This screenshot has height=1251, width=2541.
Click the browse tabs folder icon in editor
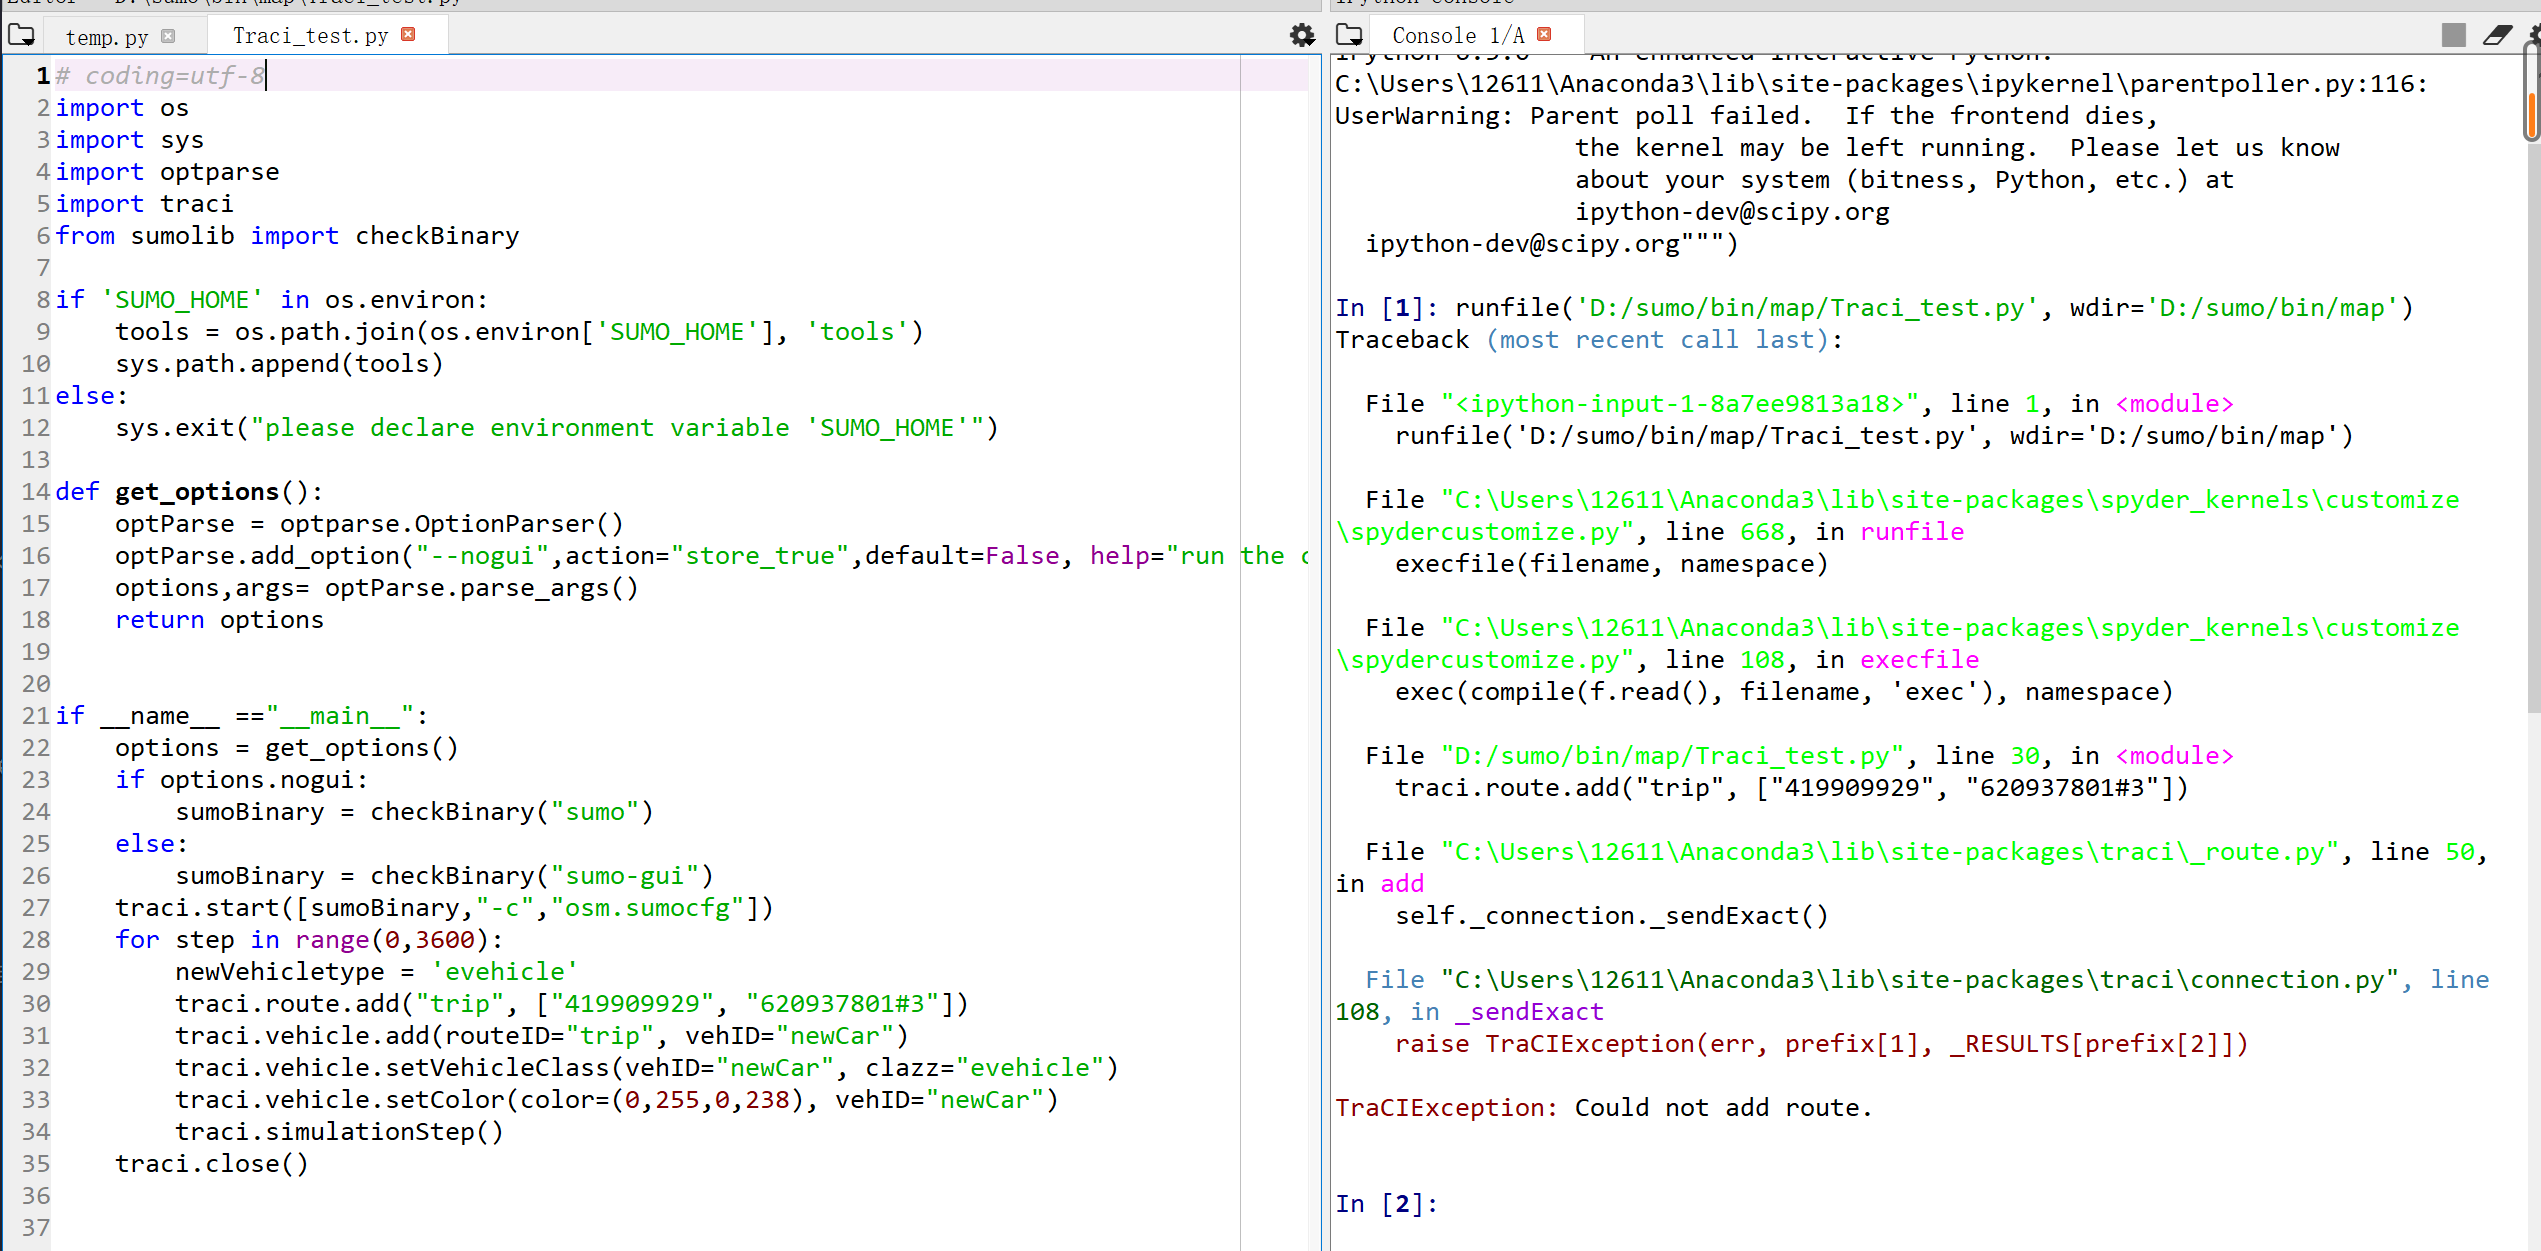click(22, 34)
